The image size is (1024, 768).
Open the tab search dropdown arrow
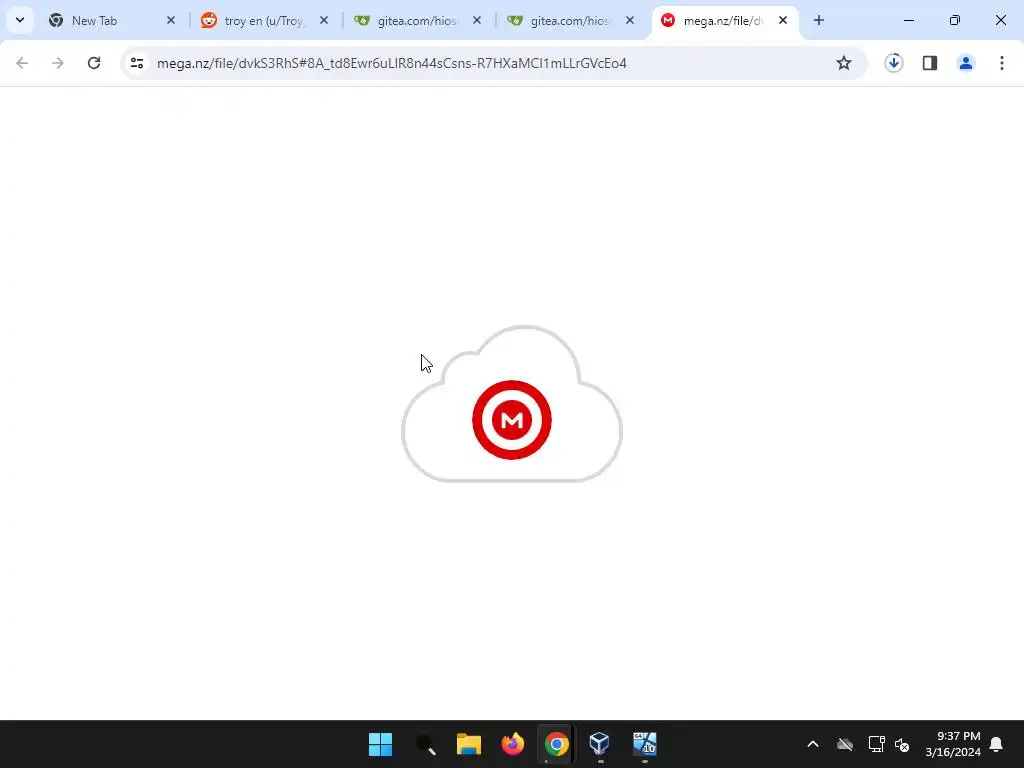20,20
